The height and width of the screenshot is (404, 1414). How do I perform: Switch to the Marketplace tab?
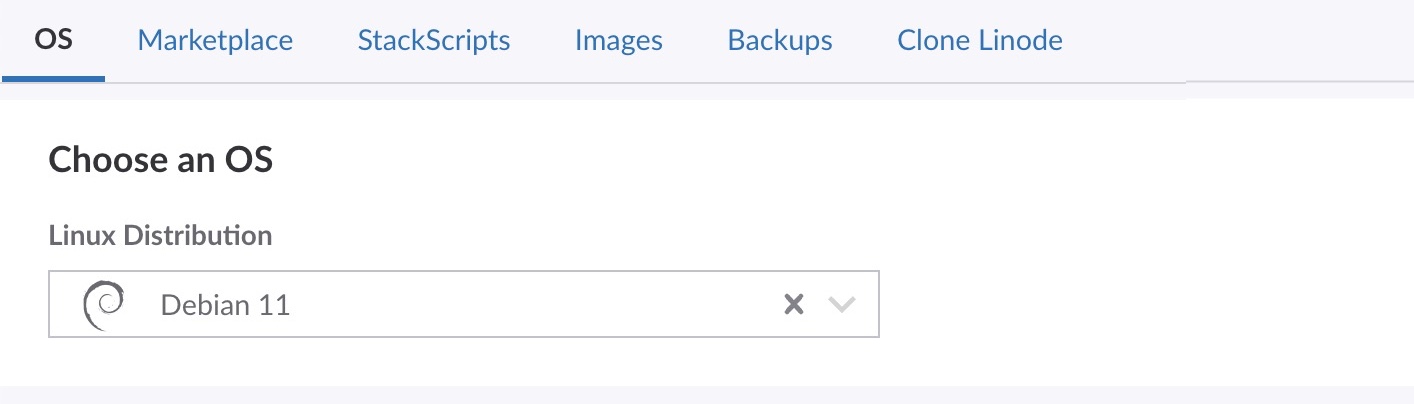click(x=215, y=41)
